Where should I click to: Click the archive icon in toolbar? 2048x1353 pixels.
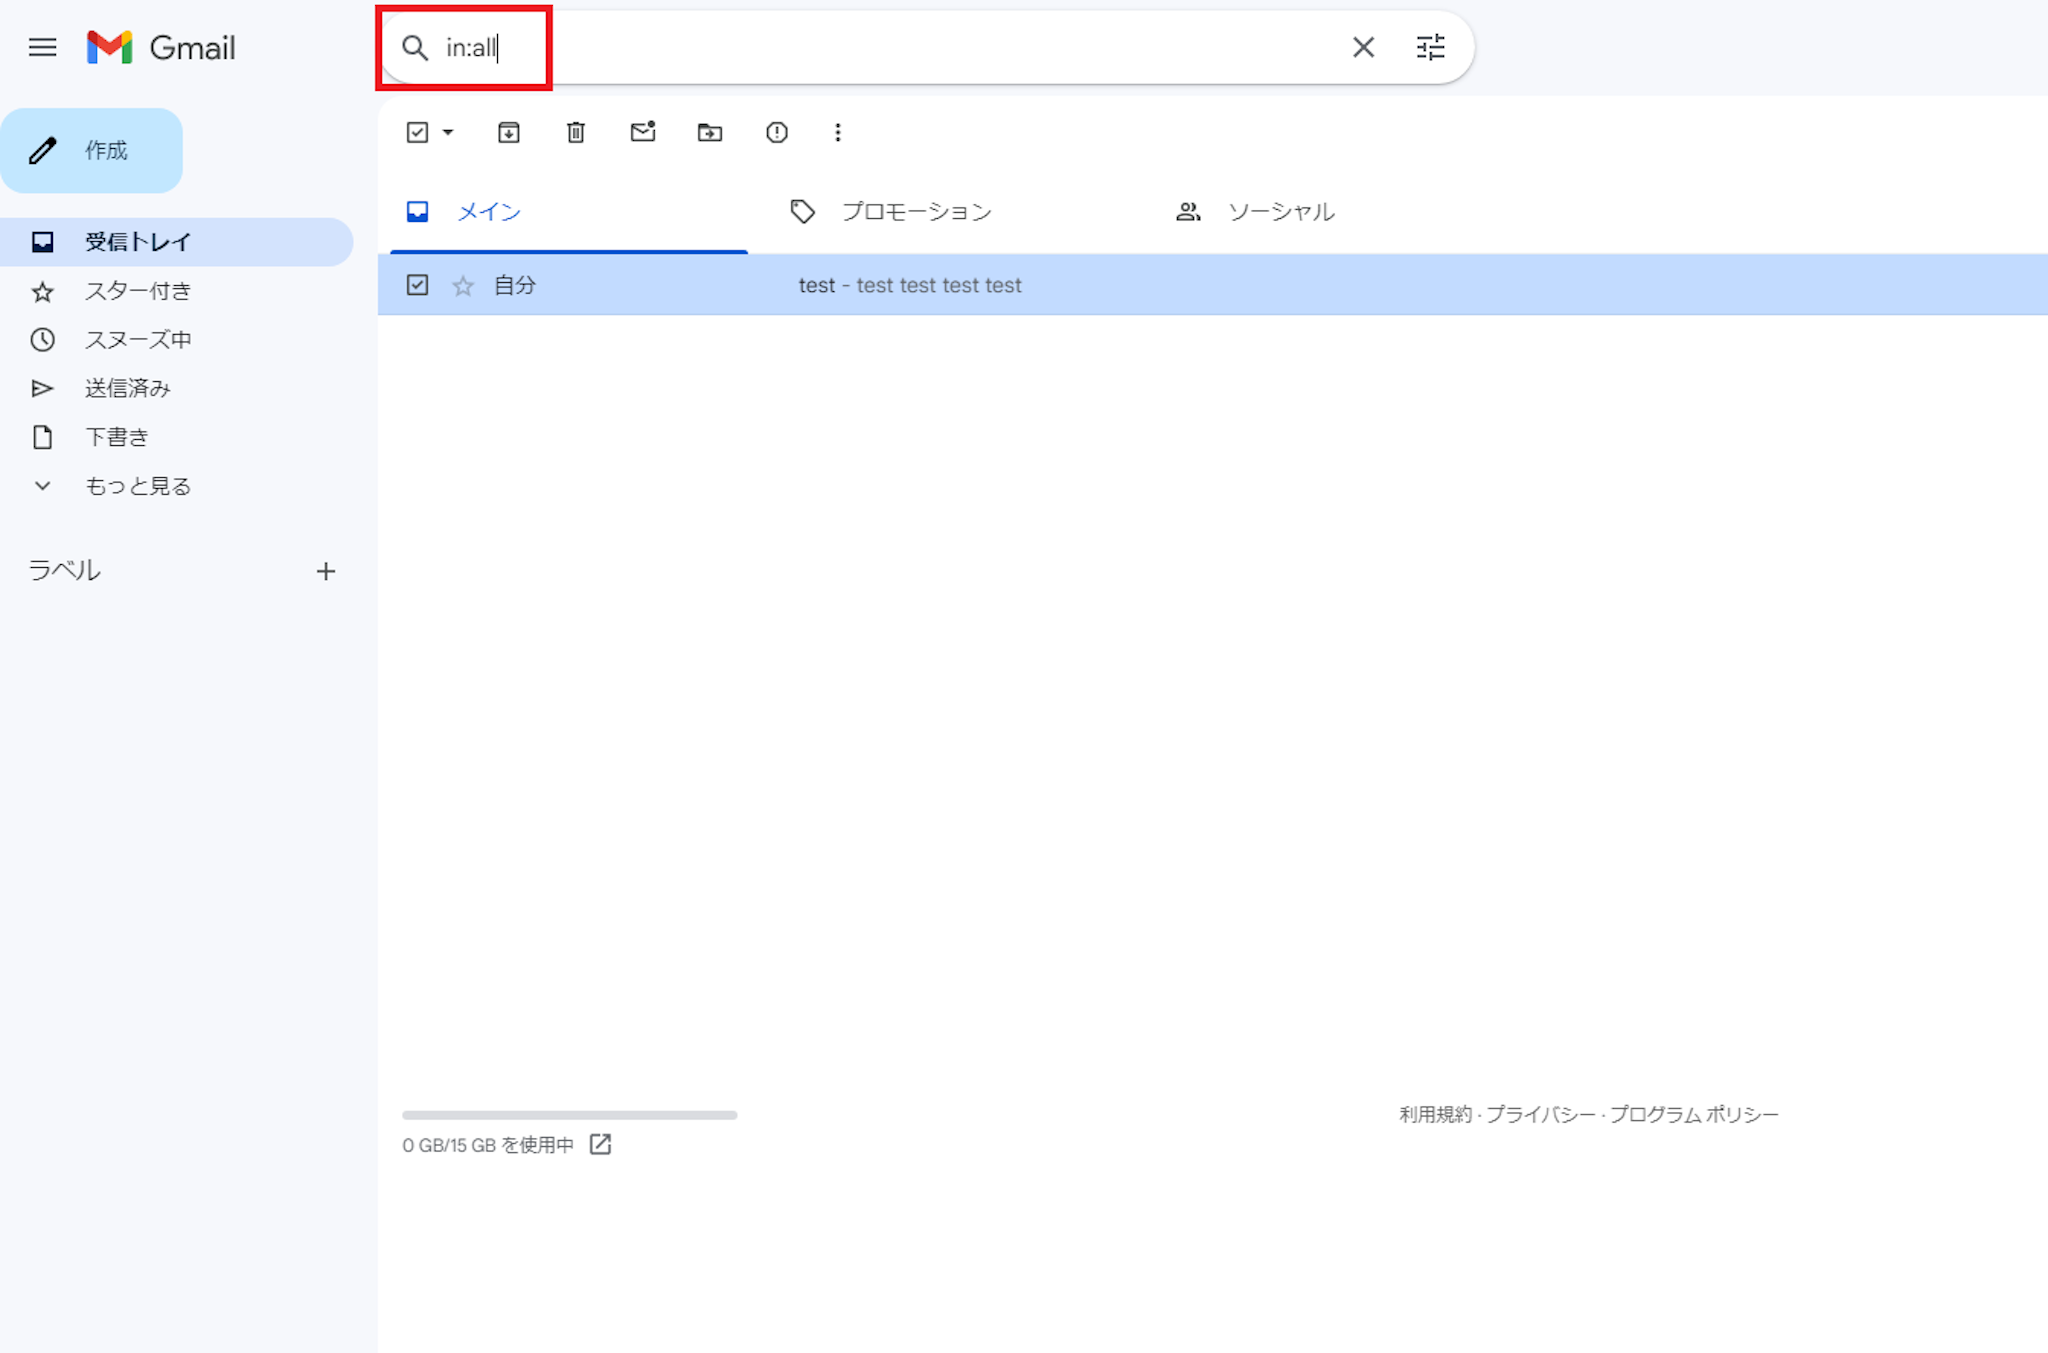pyautogui.click(x=508, y=132)
